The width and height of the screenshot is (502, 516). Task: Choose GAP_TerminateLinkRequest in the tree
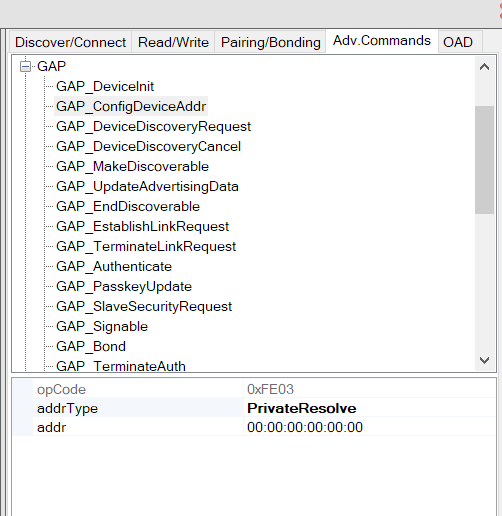(x=146, y=246)
